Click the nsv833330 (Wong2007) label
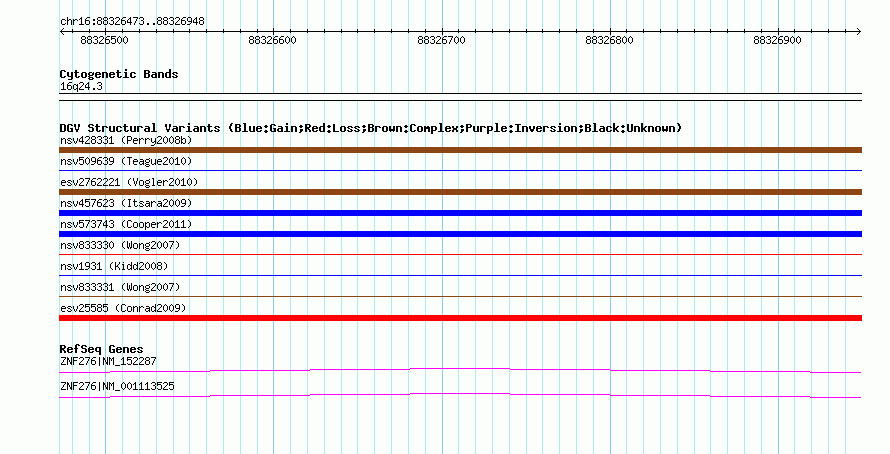 120,245
